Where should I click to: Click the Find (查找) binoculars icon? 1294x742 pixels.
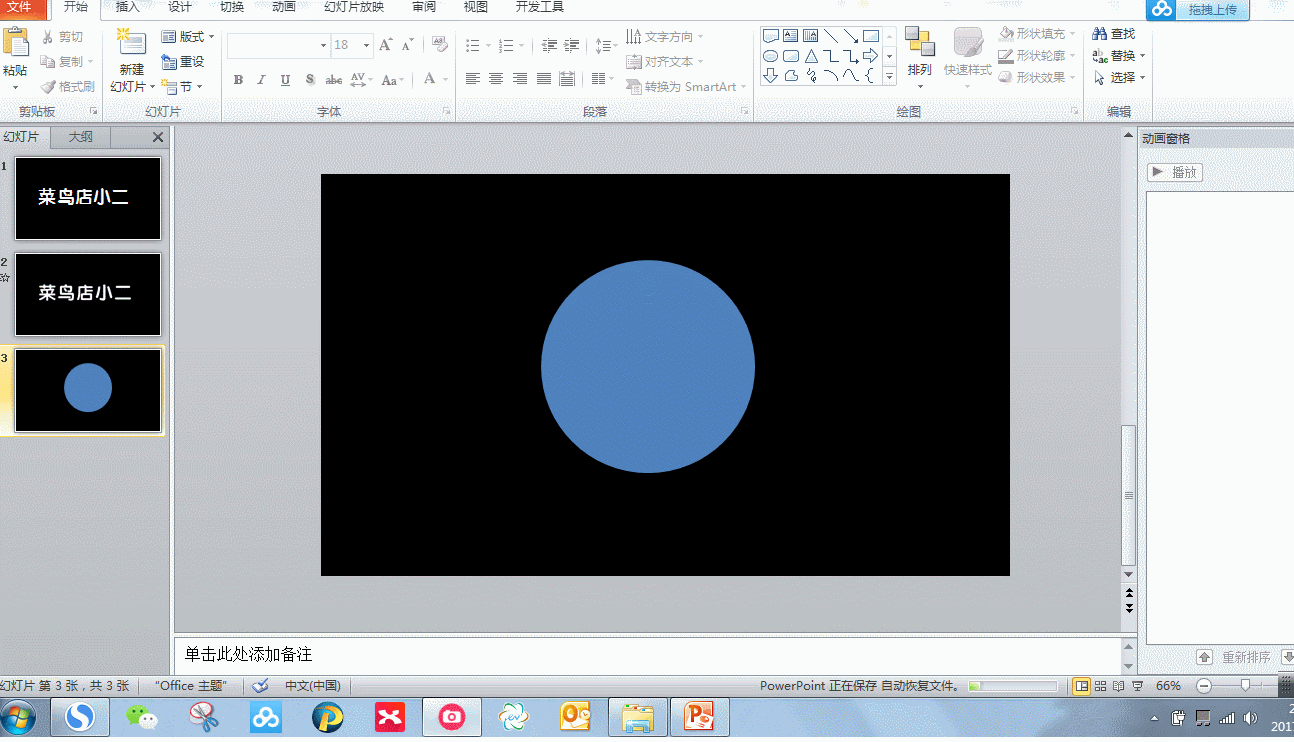click(1100, 34)
